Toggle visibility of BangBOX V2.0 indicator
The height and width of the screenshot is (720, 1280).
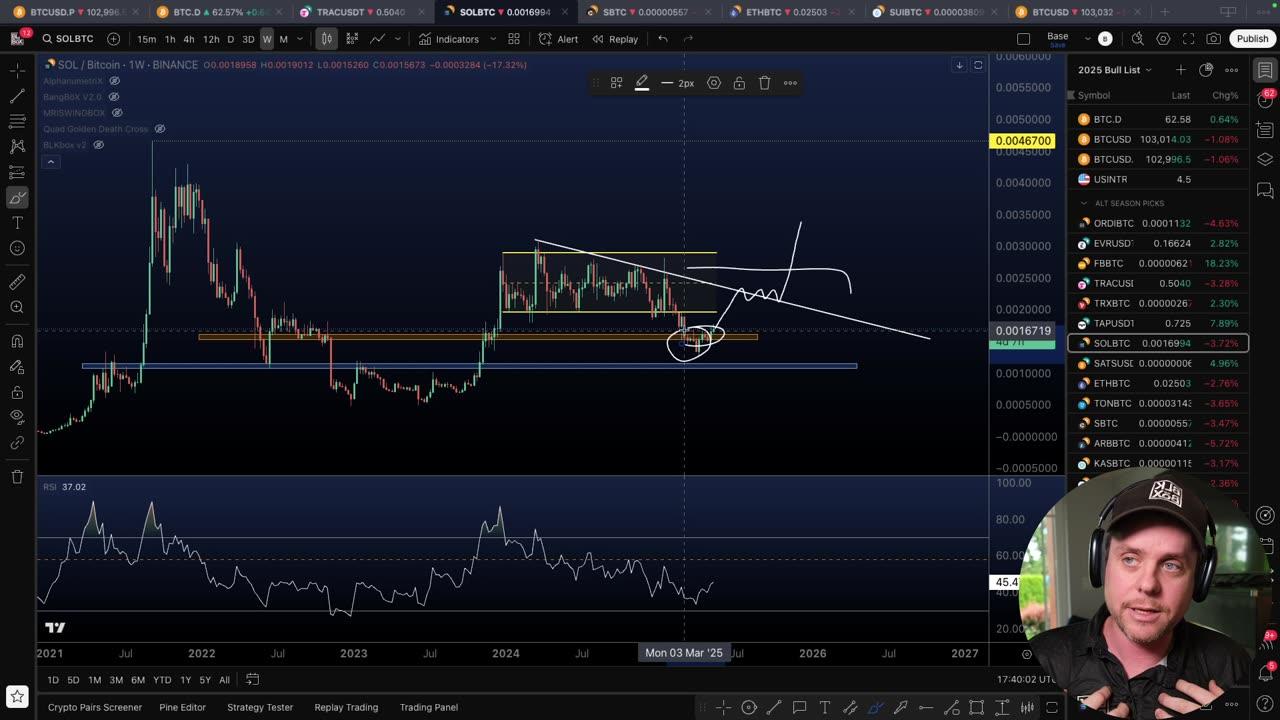tap(114, 97)
